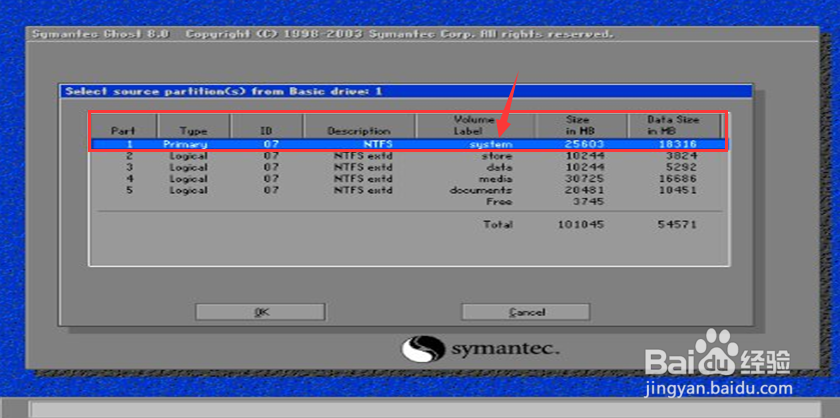The image size is (840, 418).
Task: Select partition 1 labeled system
Action: tap(407, 144)
